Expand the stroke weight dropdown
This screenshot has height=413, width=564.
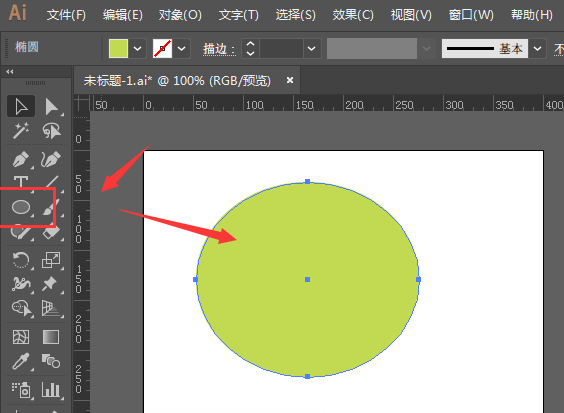pyautogui.click(x=311, y=49)
